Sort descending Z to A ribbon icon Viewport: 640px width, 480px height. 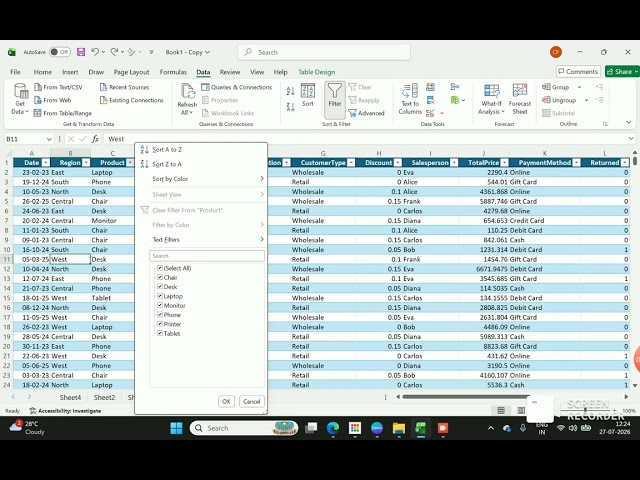(291, 107)
